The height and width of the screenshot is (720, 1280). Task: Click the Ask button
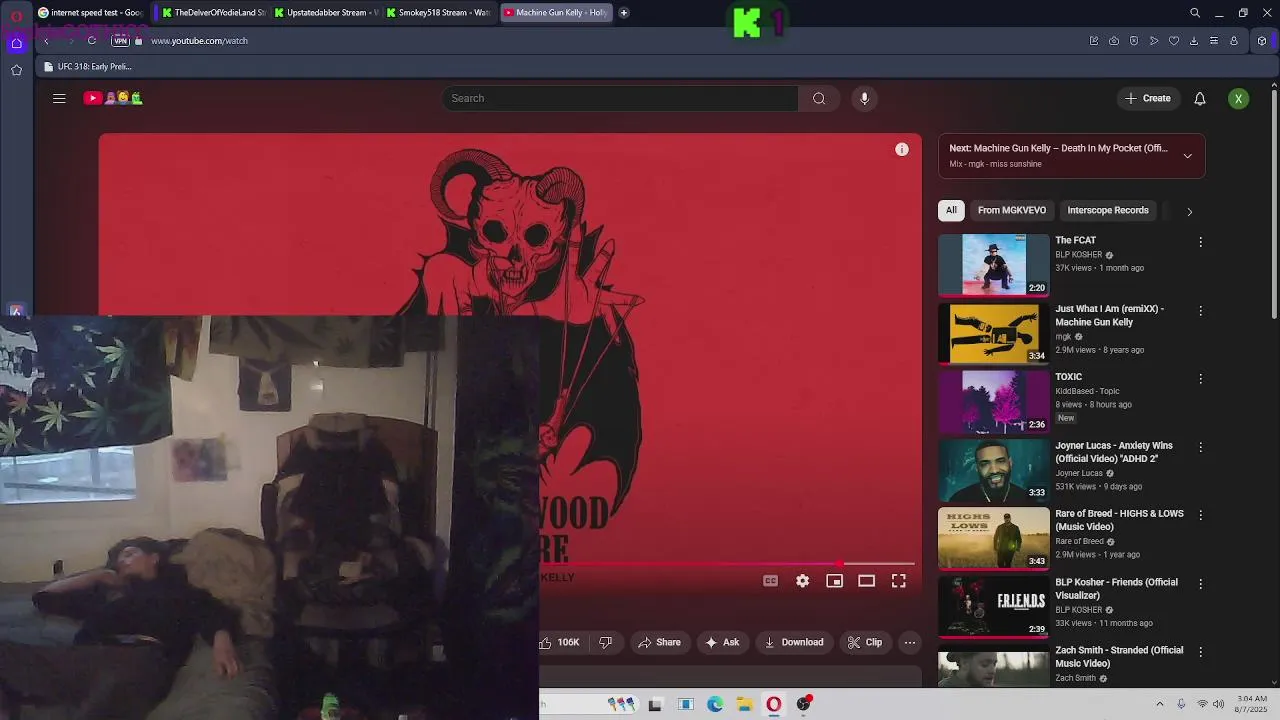tap(722, 642)
